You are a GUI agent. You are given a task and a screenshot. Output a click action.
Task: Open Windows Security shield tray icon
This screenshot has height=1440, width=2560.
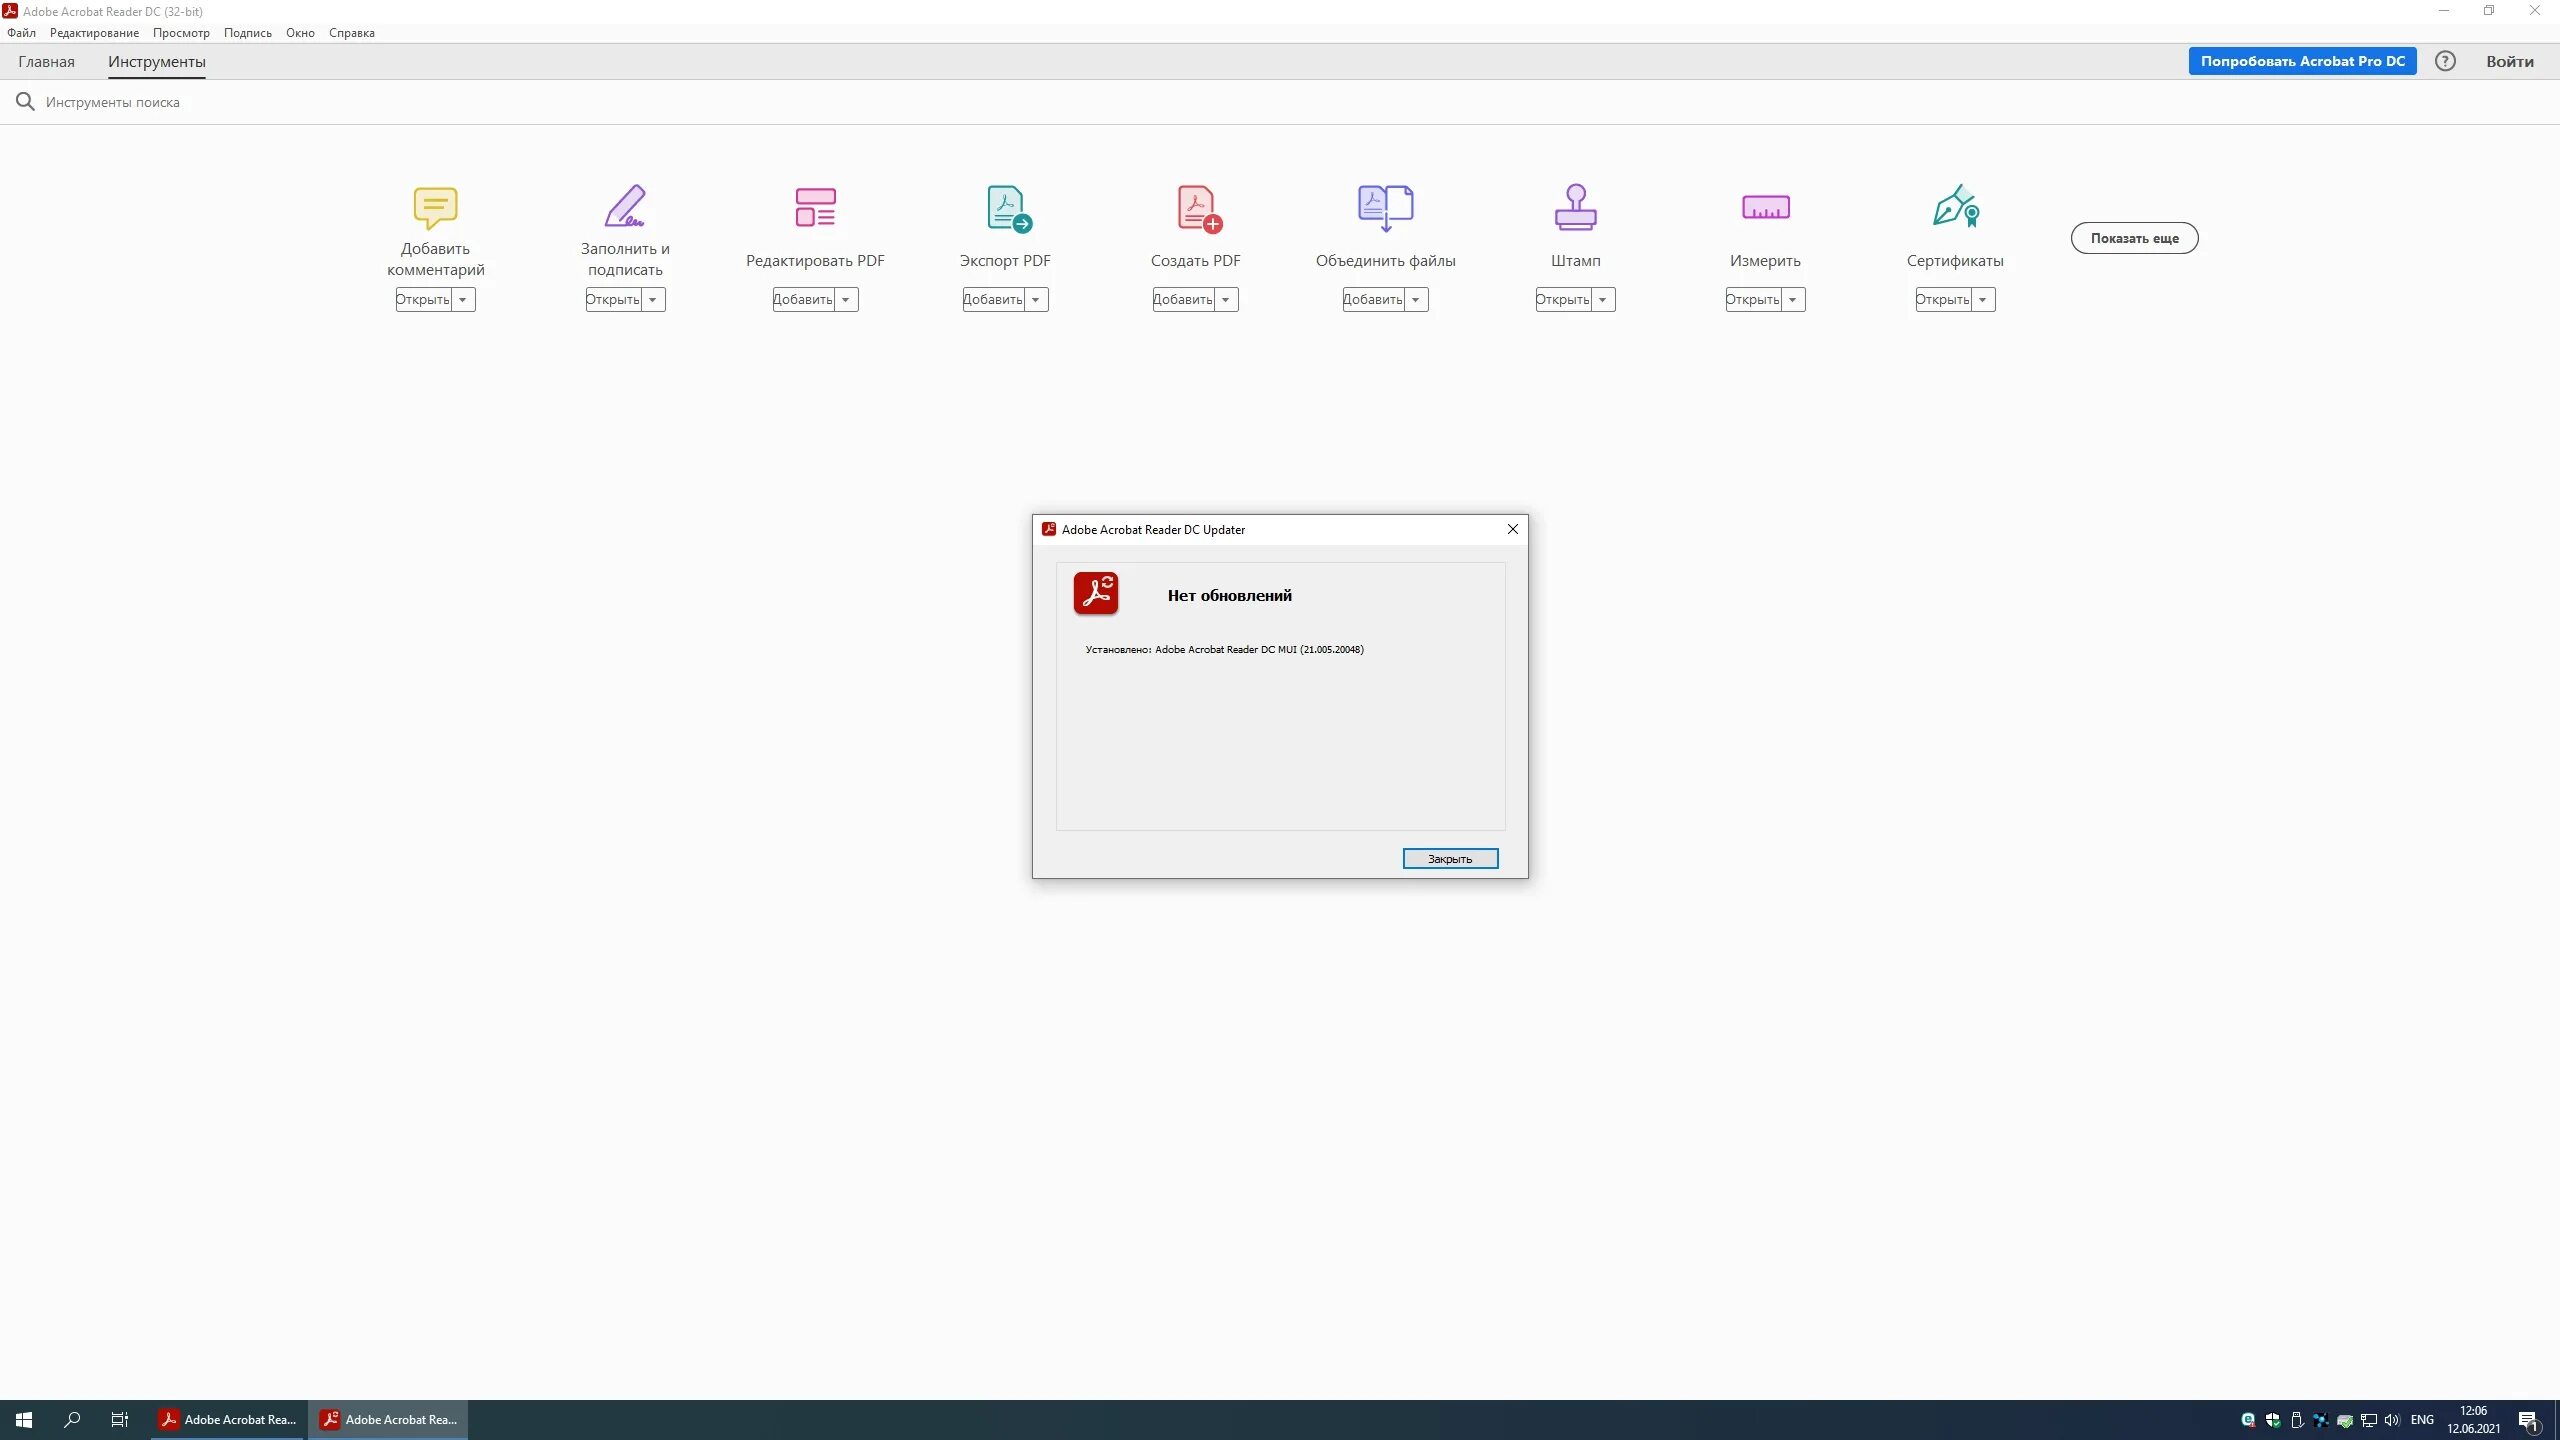point(2273,1420)
